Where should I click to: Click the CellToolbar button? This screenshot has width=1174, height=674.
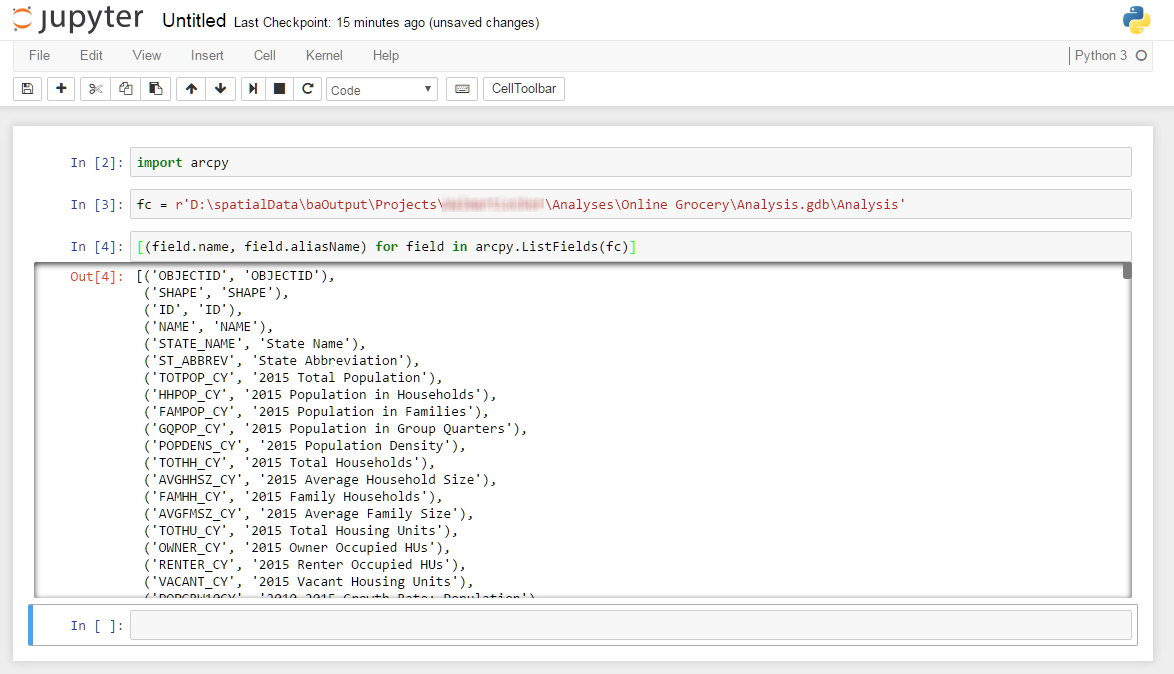click(524, 88)
